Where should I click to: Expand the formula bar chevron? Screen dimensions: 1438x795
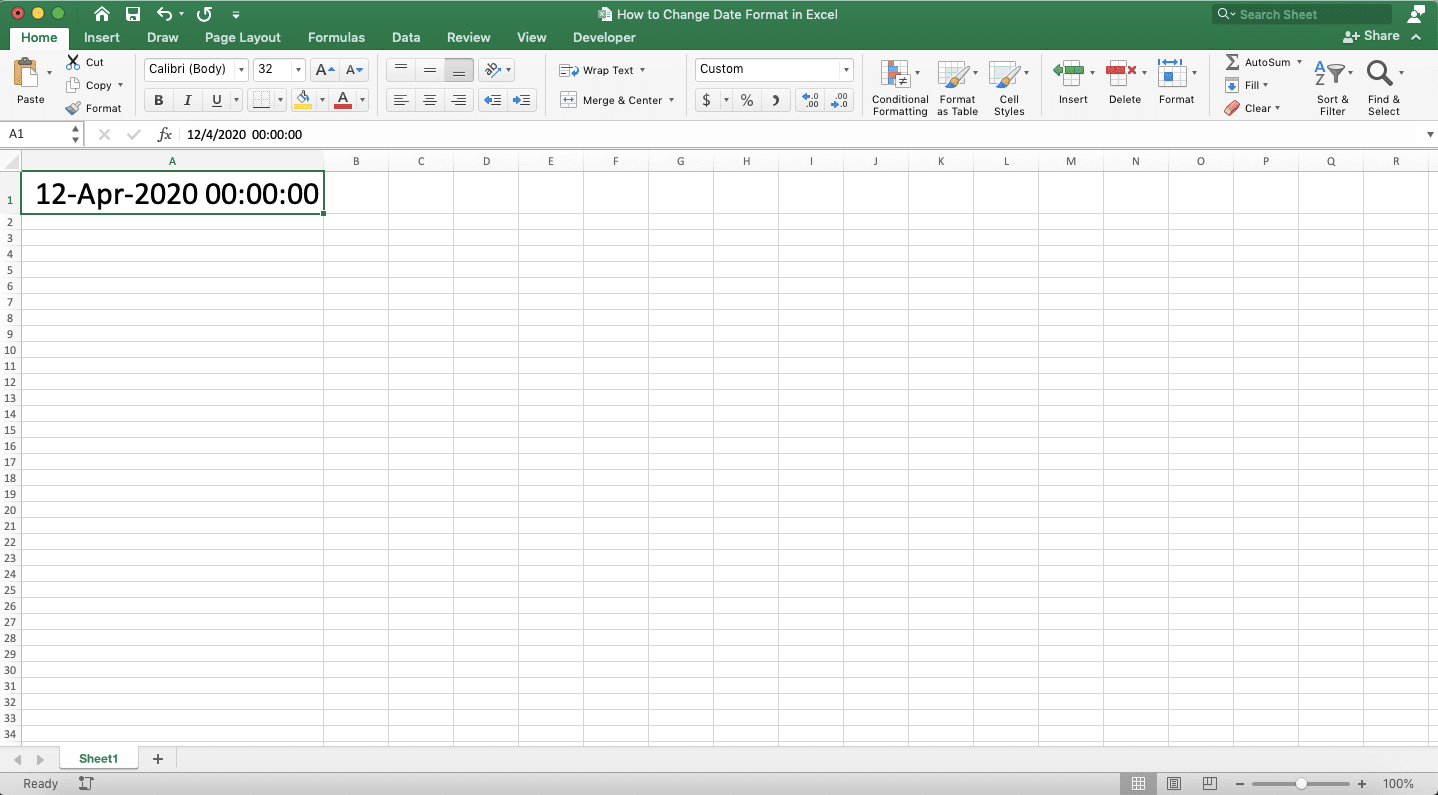(x=1430, y=134)
